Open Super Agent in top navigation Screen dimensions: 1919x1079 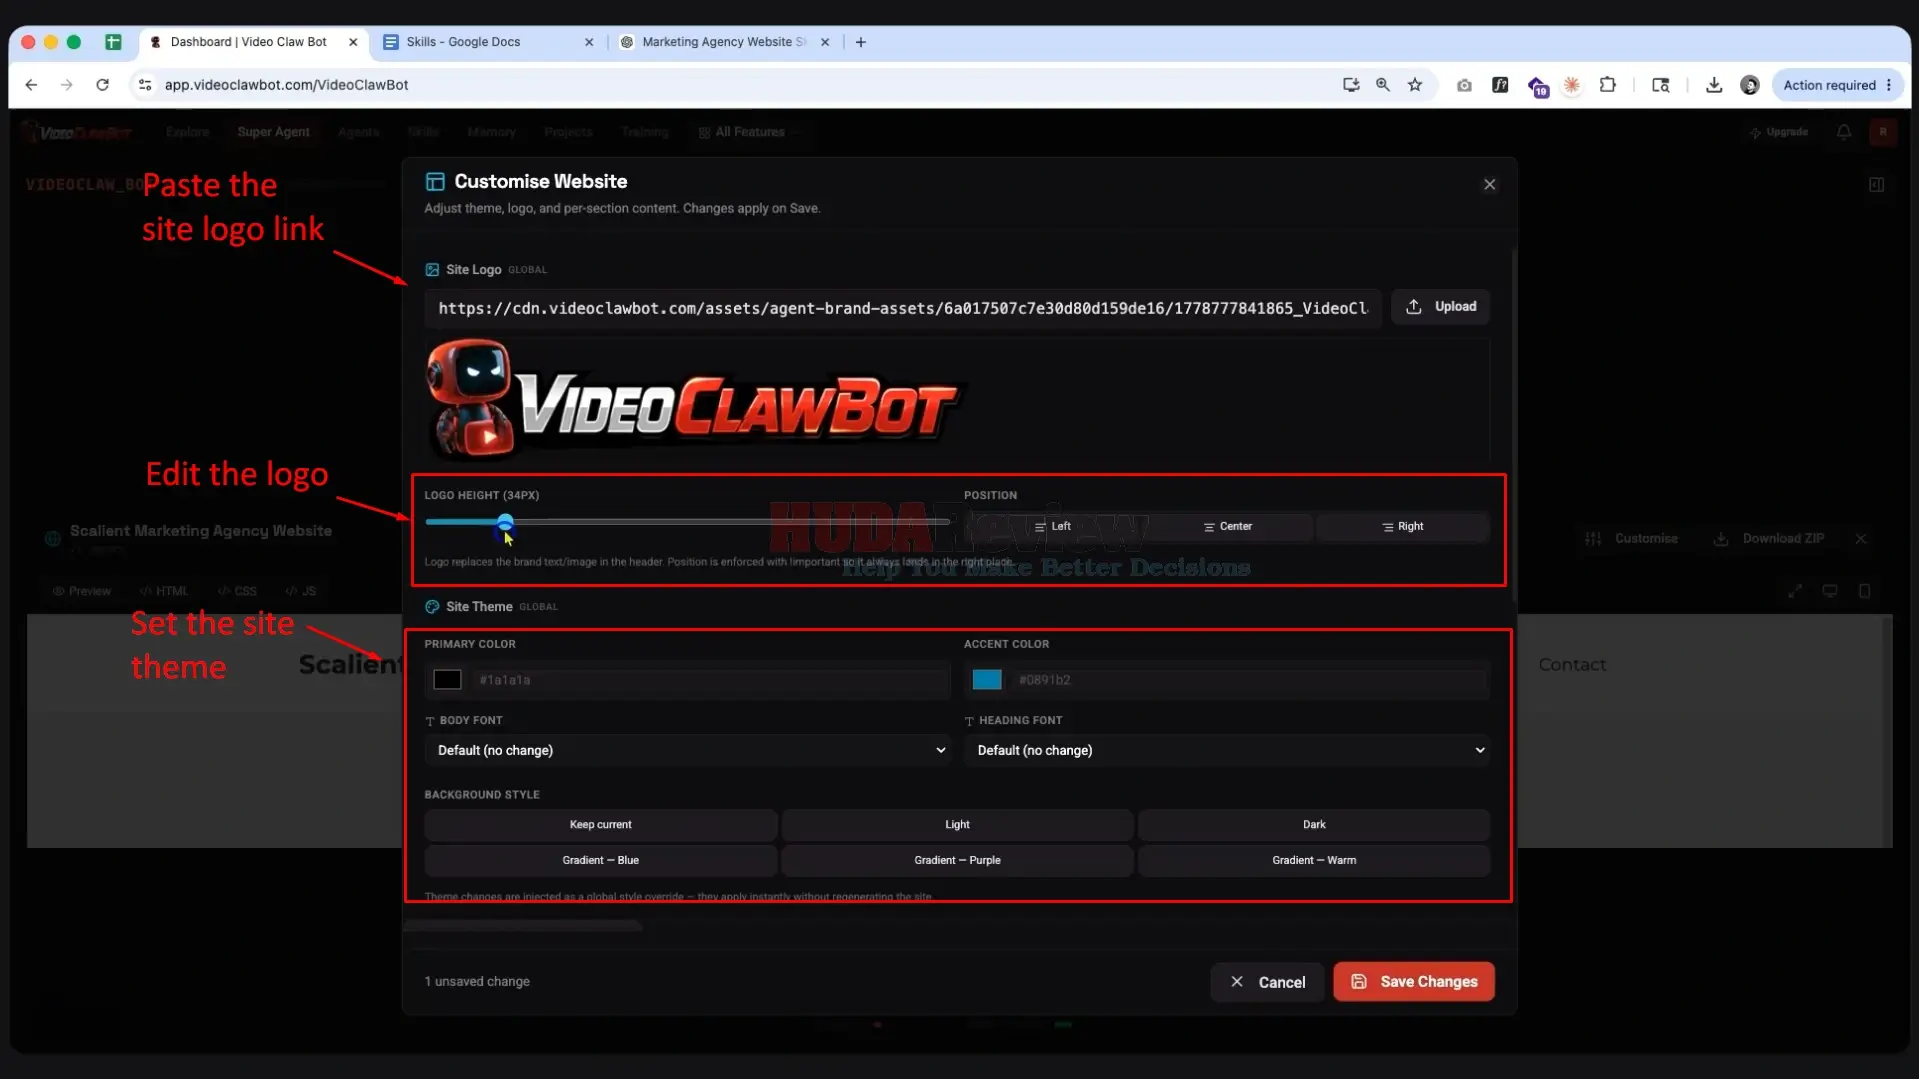click(x=273, y=132)
